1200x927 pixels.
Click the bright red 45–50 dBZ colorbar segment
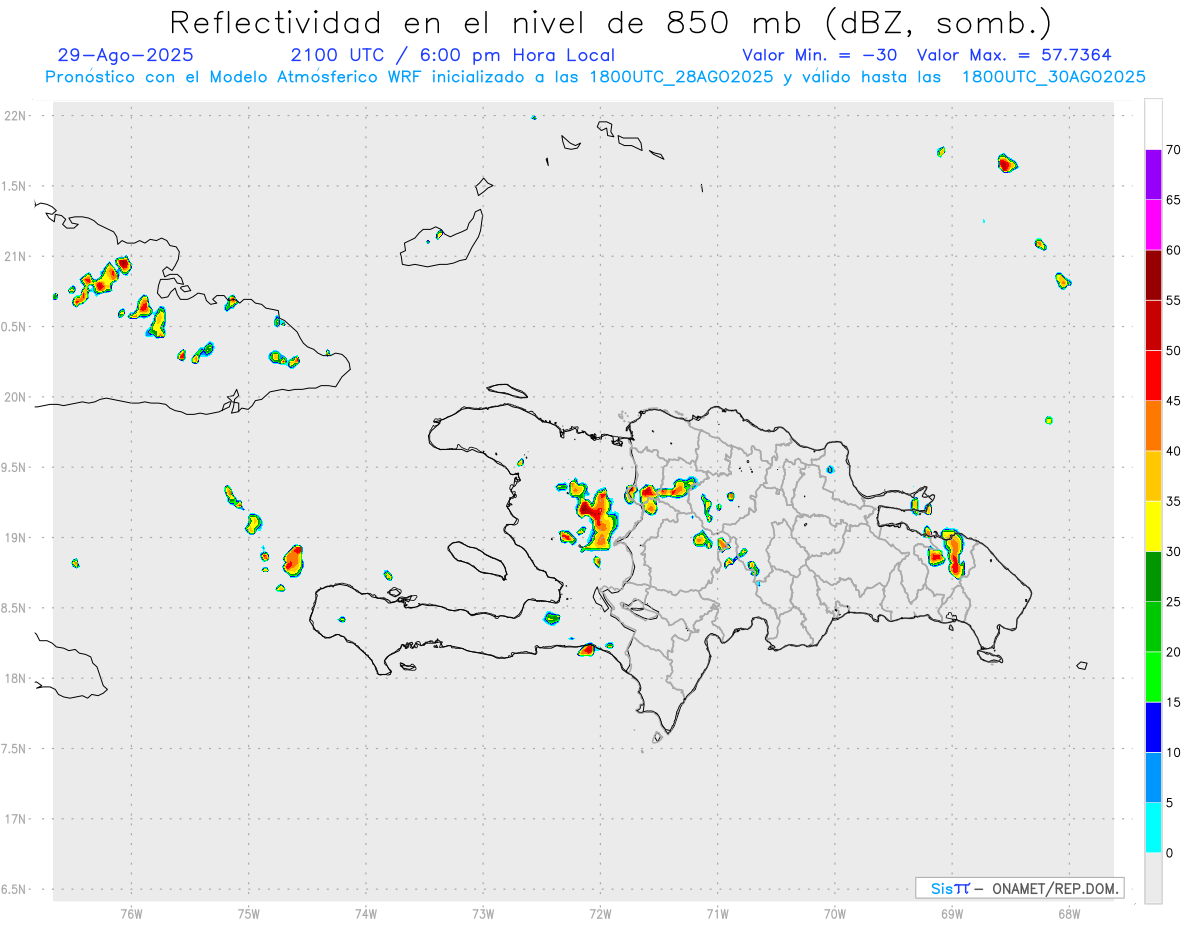click(x=1153, y=375)
